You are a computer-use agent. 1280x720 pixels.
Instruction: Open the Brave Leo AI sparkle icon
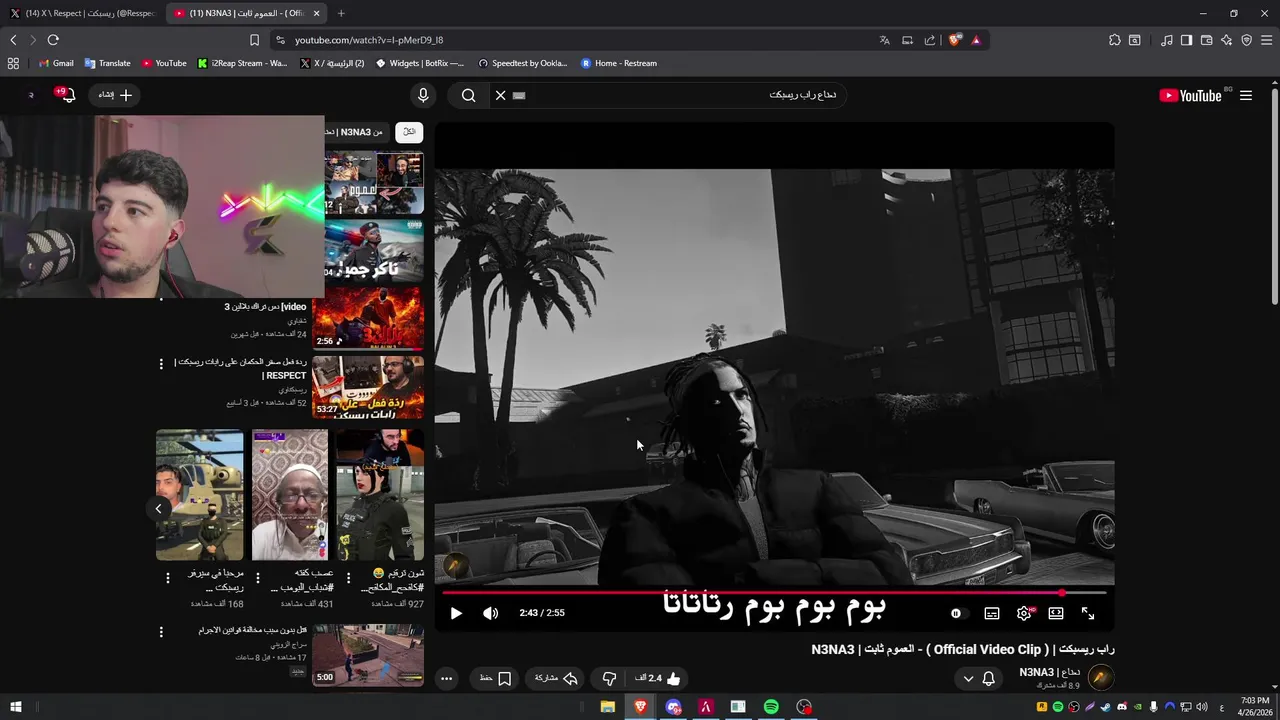pos(1227,40)
